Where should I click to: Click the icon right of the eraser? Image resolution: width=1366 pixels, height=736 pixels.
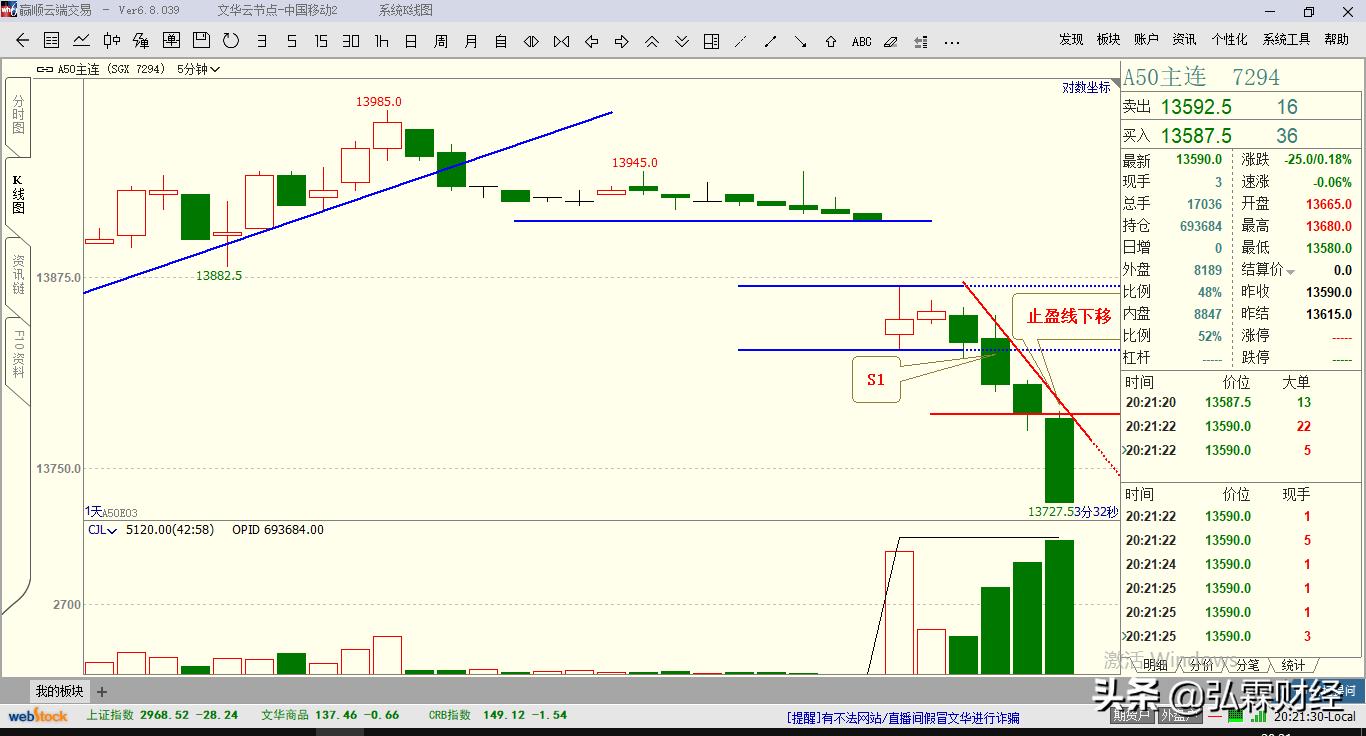(921, 41)
